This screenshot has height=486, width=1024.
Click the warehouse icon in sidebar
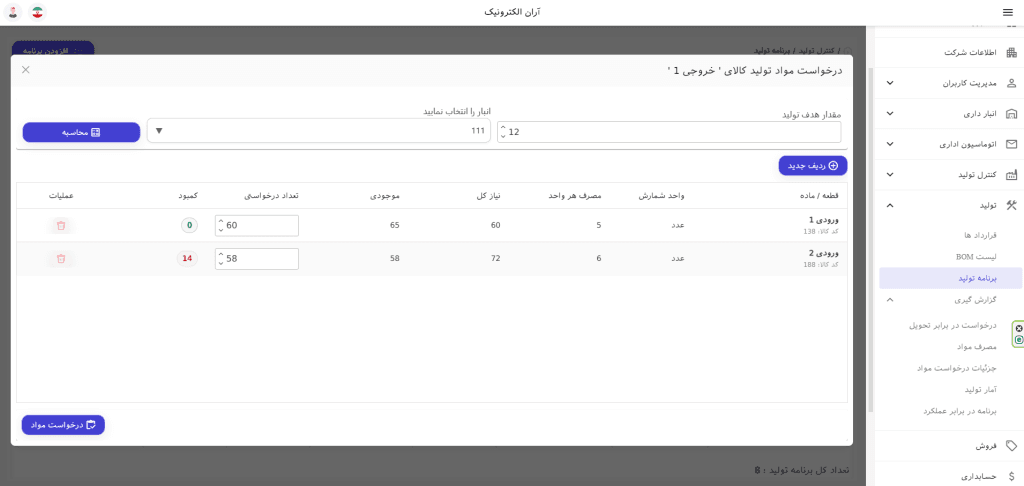[1012, 114]
